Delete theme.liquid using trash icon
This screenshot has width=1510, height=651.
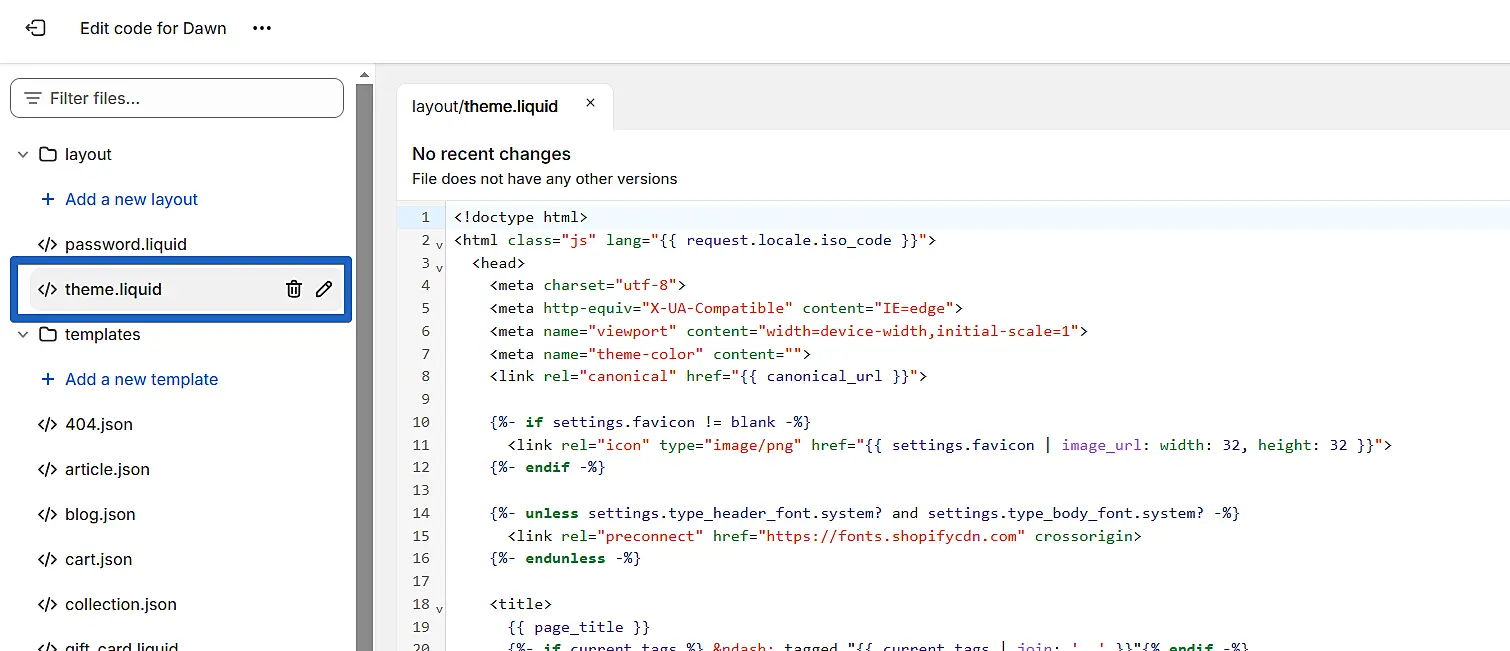pyautogui.click(x=293, y=289)
